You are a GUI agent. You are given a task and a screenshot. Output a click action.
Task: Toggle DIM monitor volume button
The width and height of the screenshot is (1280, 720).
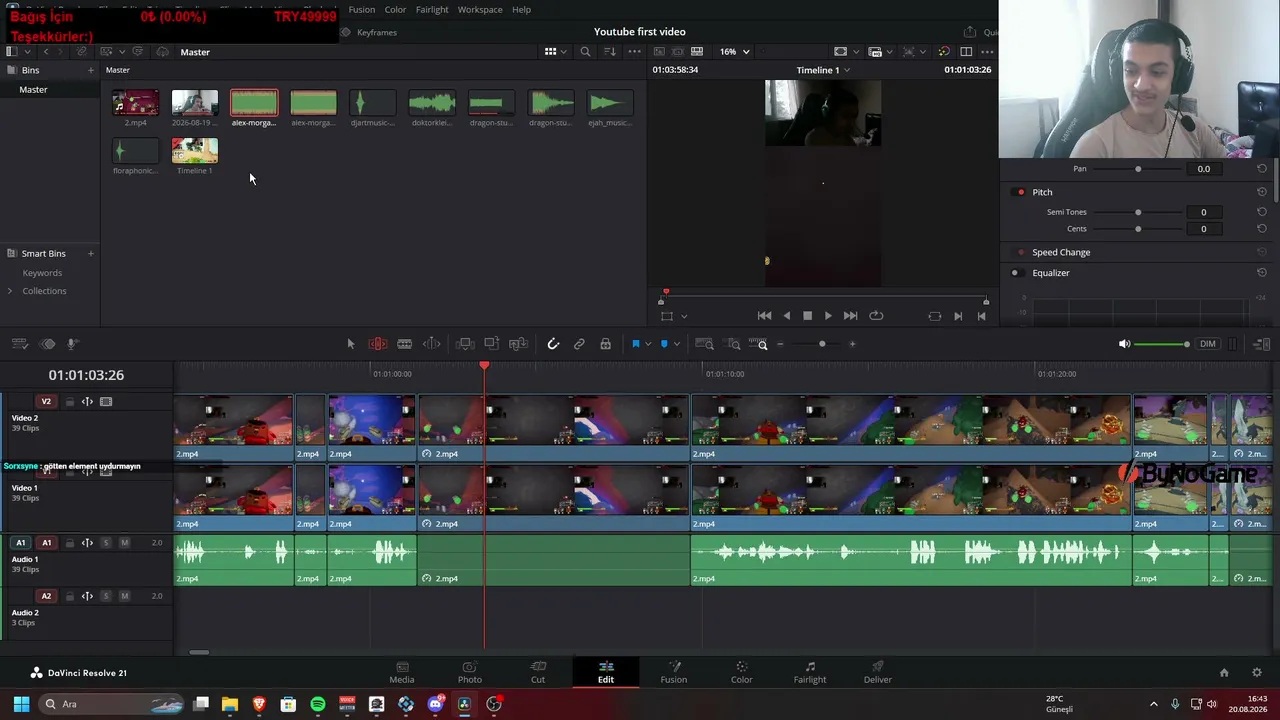(1208, 344)
